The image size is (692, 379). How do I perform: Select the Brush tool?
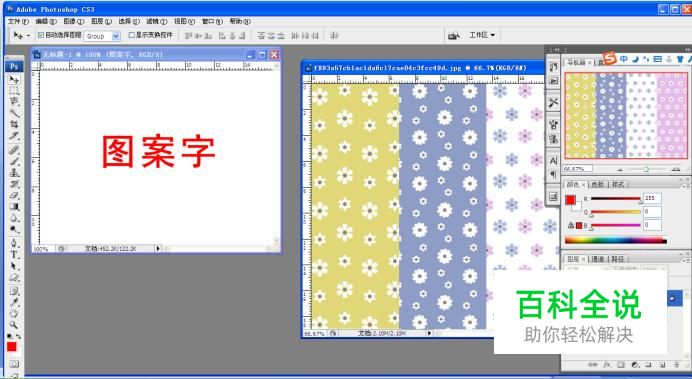(x=14, y=161)
